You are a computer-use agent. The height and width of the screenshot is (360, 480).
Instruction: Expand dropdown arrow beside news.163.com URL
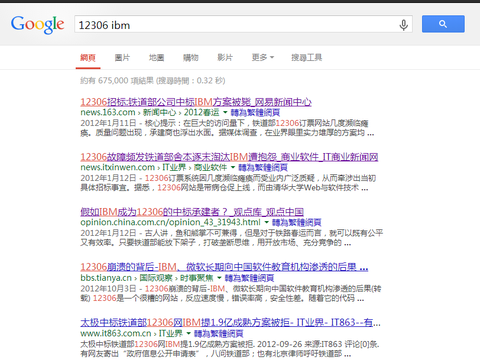225,112
